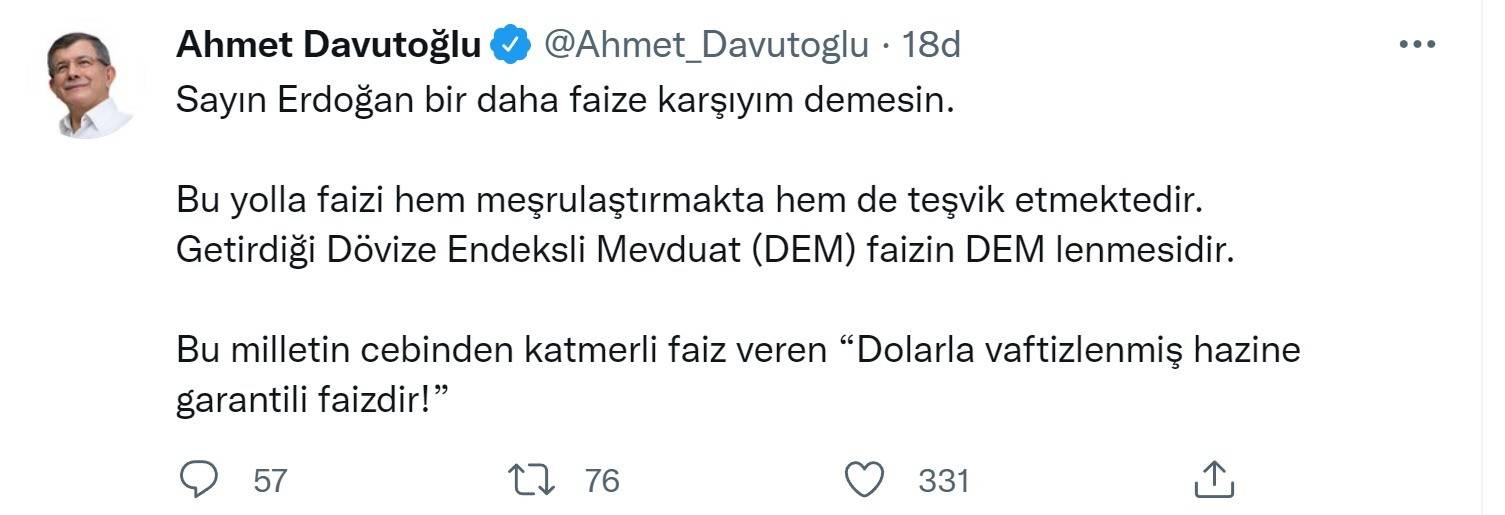Open the share tweet icon

pyautogui.click(x=1214, y=480)
